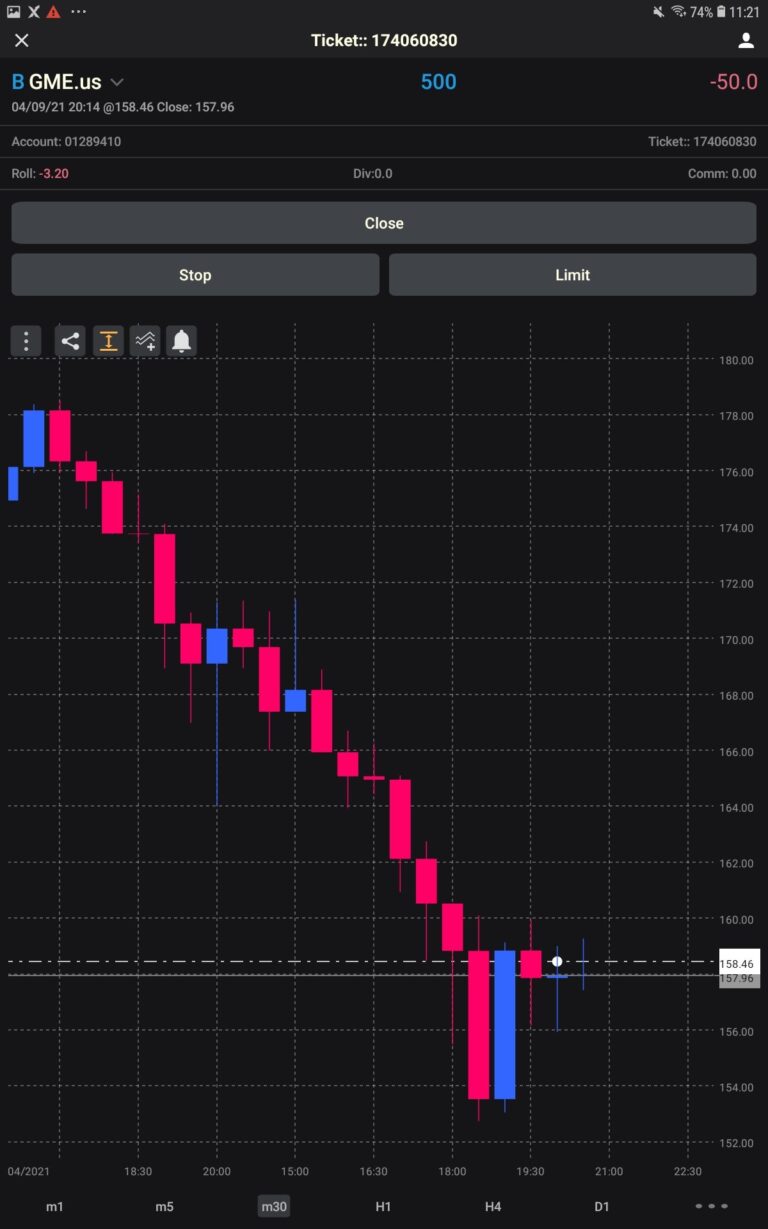Switch chart to m5 timeframe
The width and height of the screenshot is (768, 1229).
click(164, 1207)
